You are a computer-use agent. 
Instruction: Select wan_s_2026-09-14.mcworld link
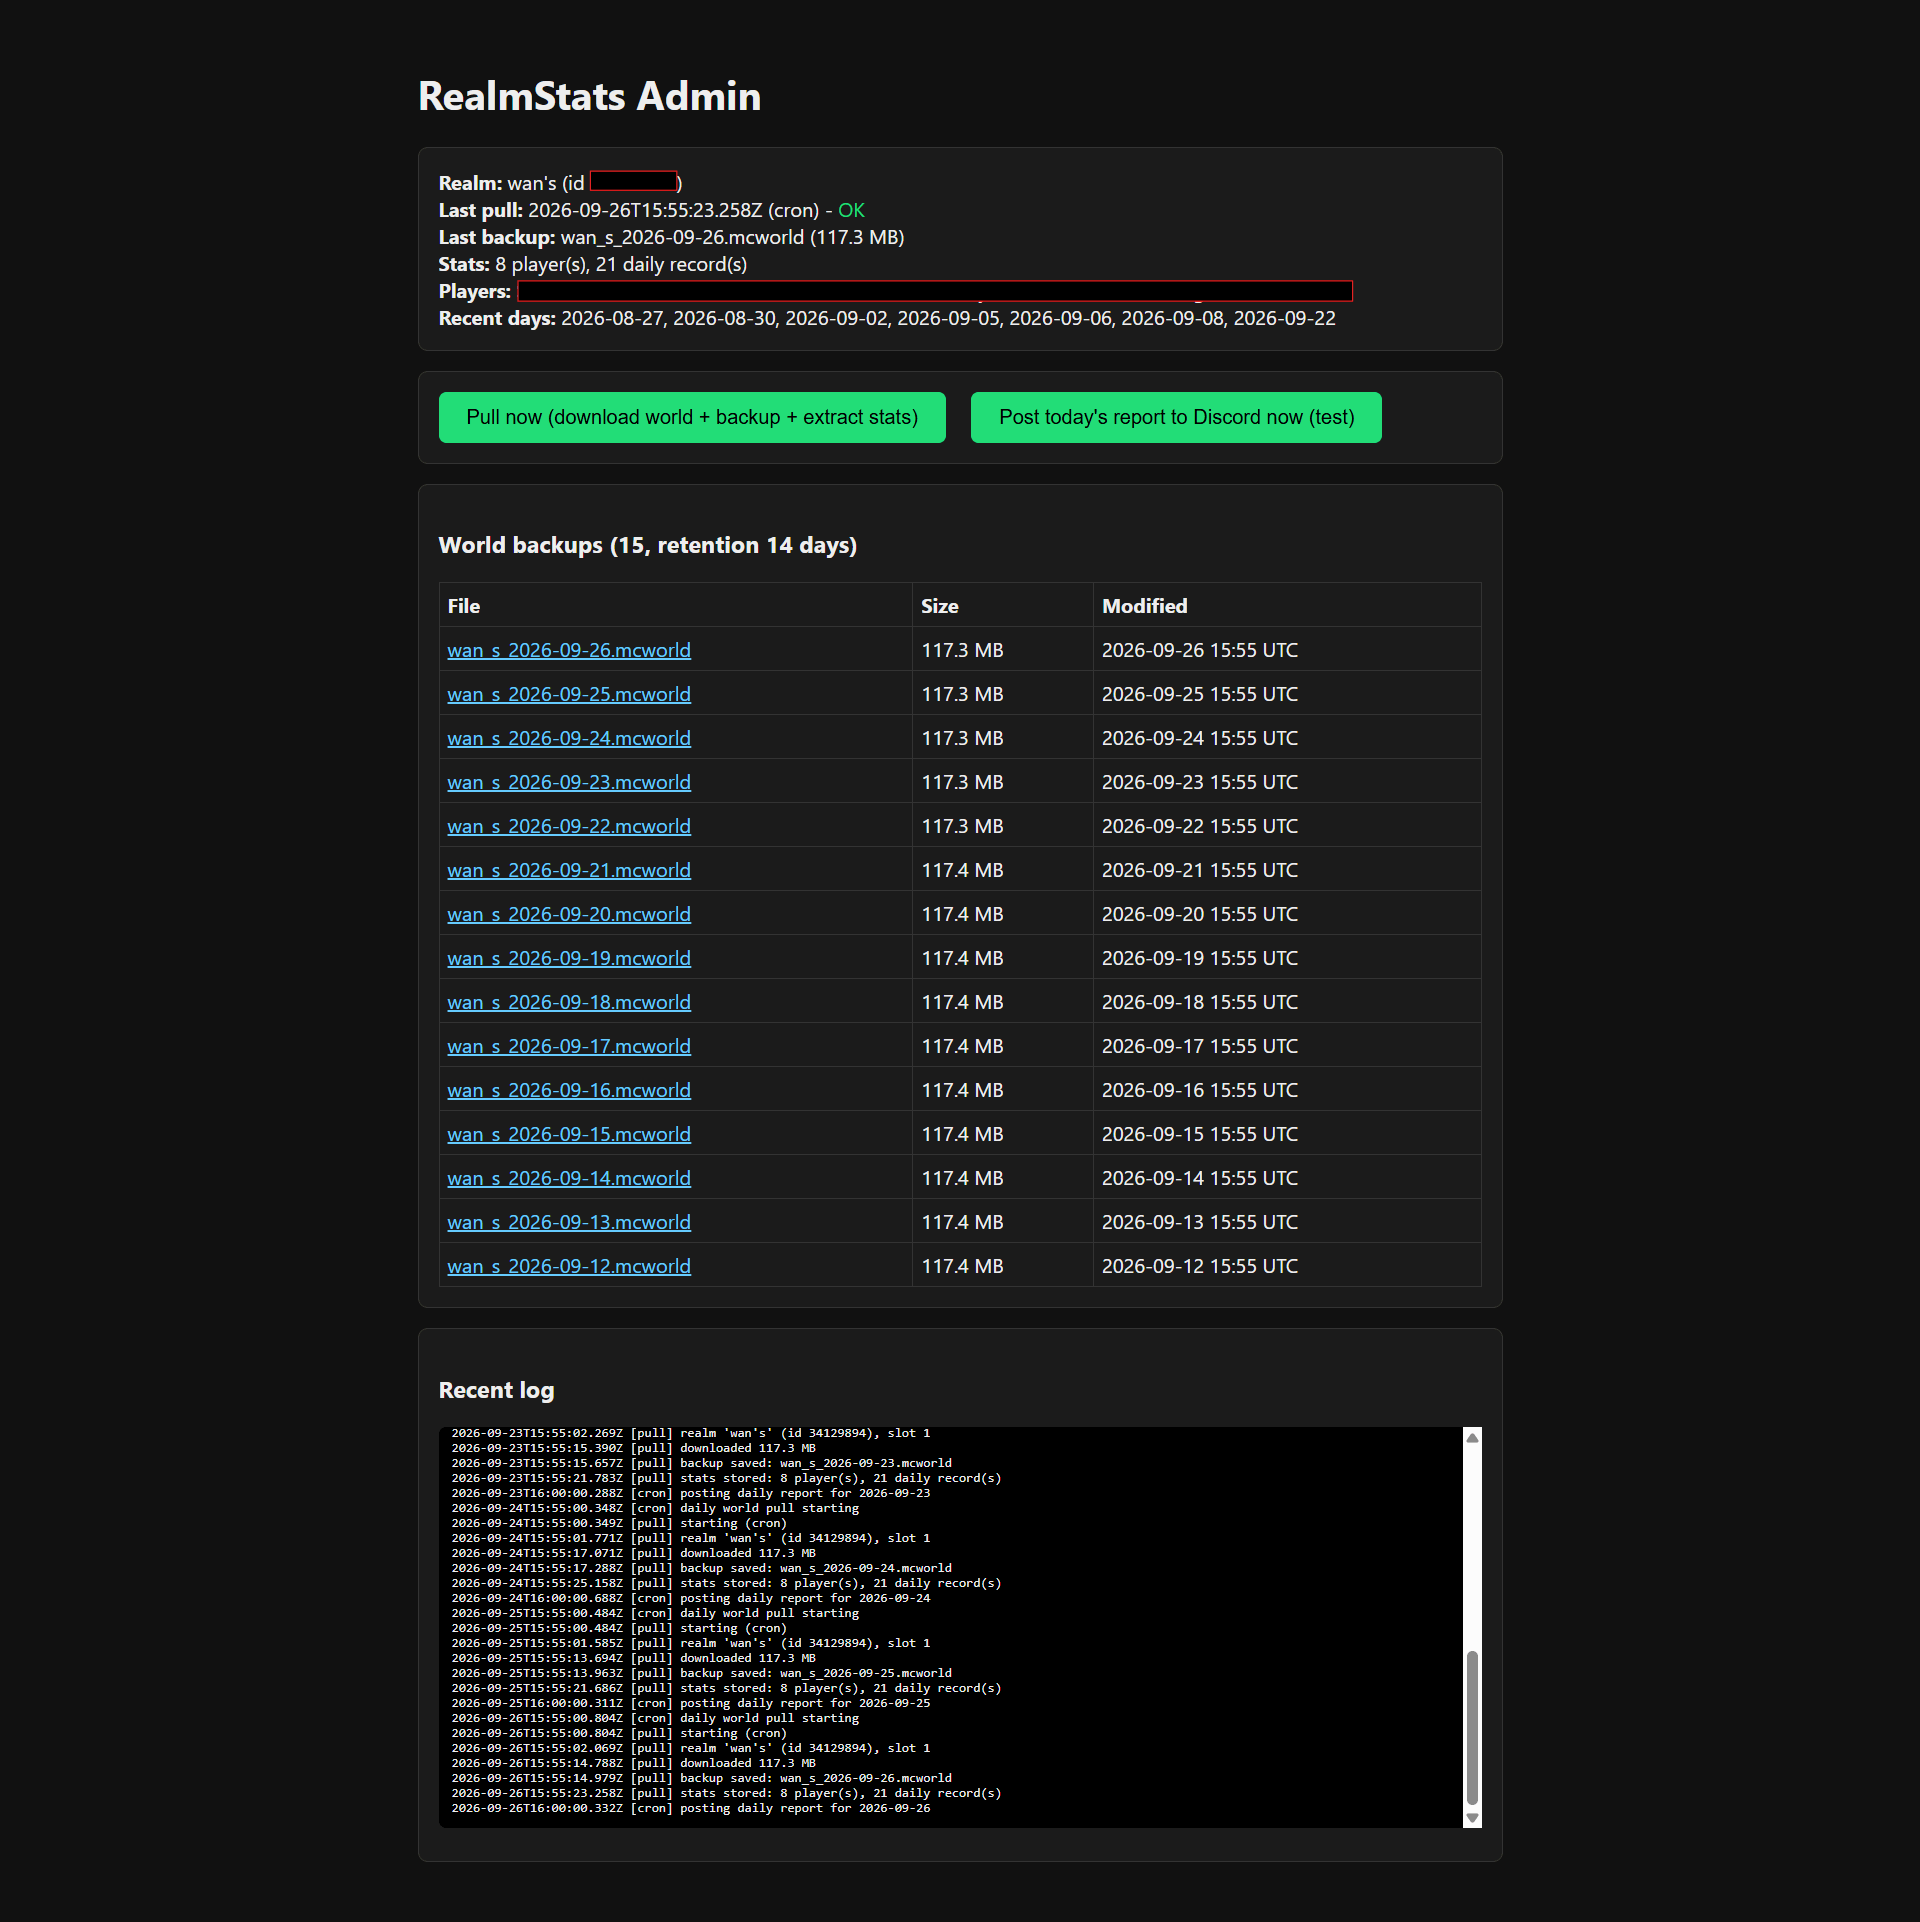point(569,1178)
